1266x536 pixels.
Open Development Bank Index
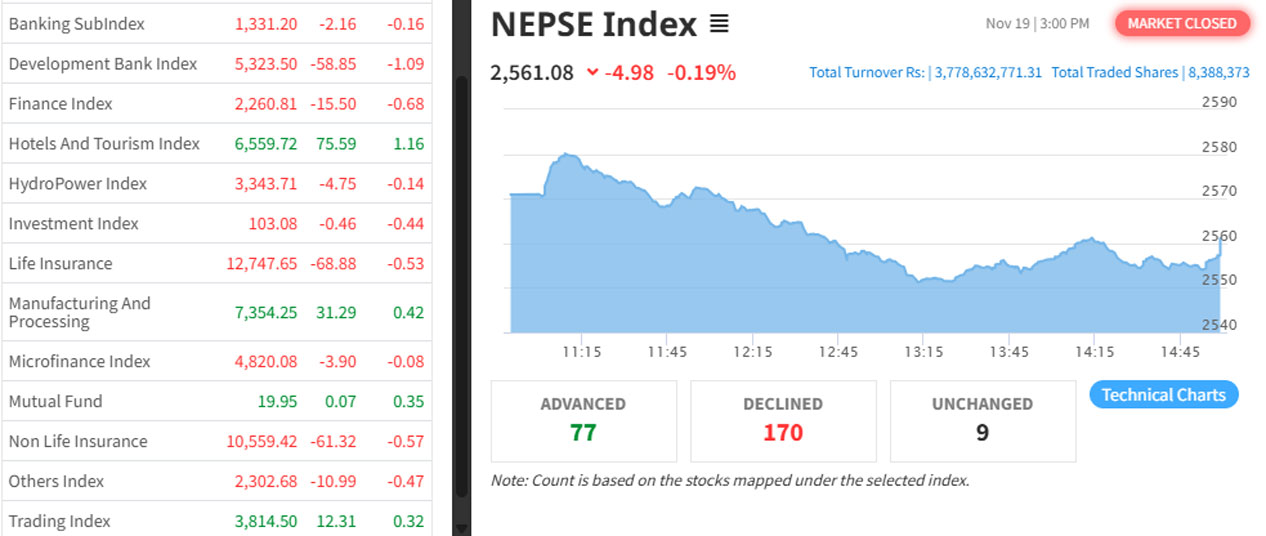pos(103,64)
